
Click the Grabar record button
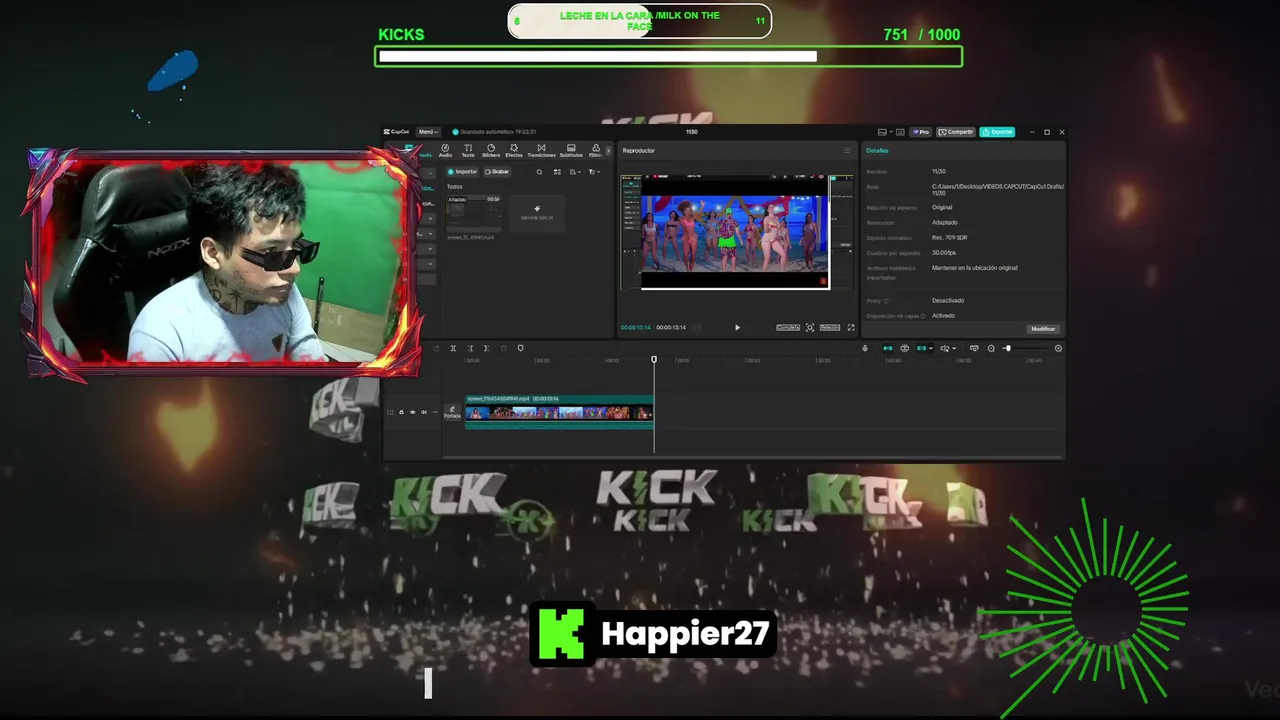[495, 172]
